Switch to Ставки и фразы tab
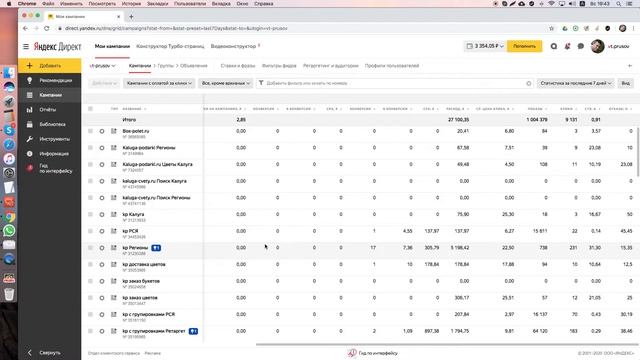The image size is (640, 360). [238, 66]
